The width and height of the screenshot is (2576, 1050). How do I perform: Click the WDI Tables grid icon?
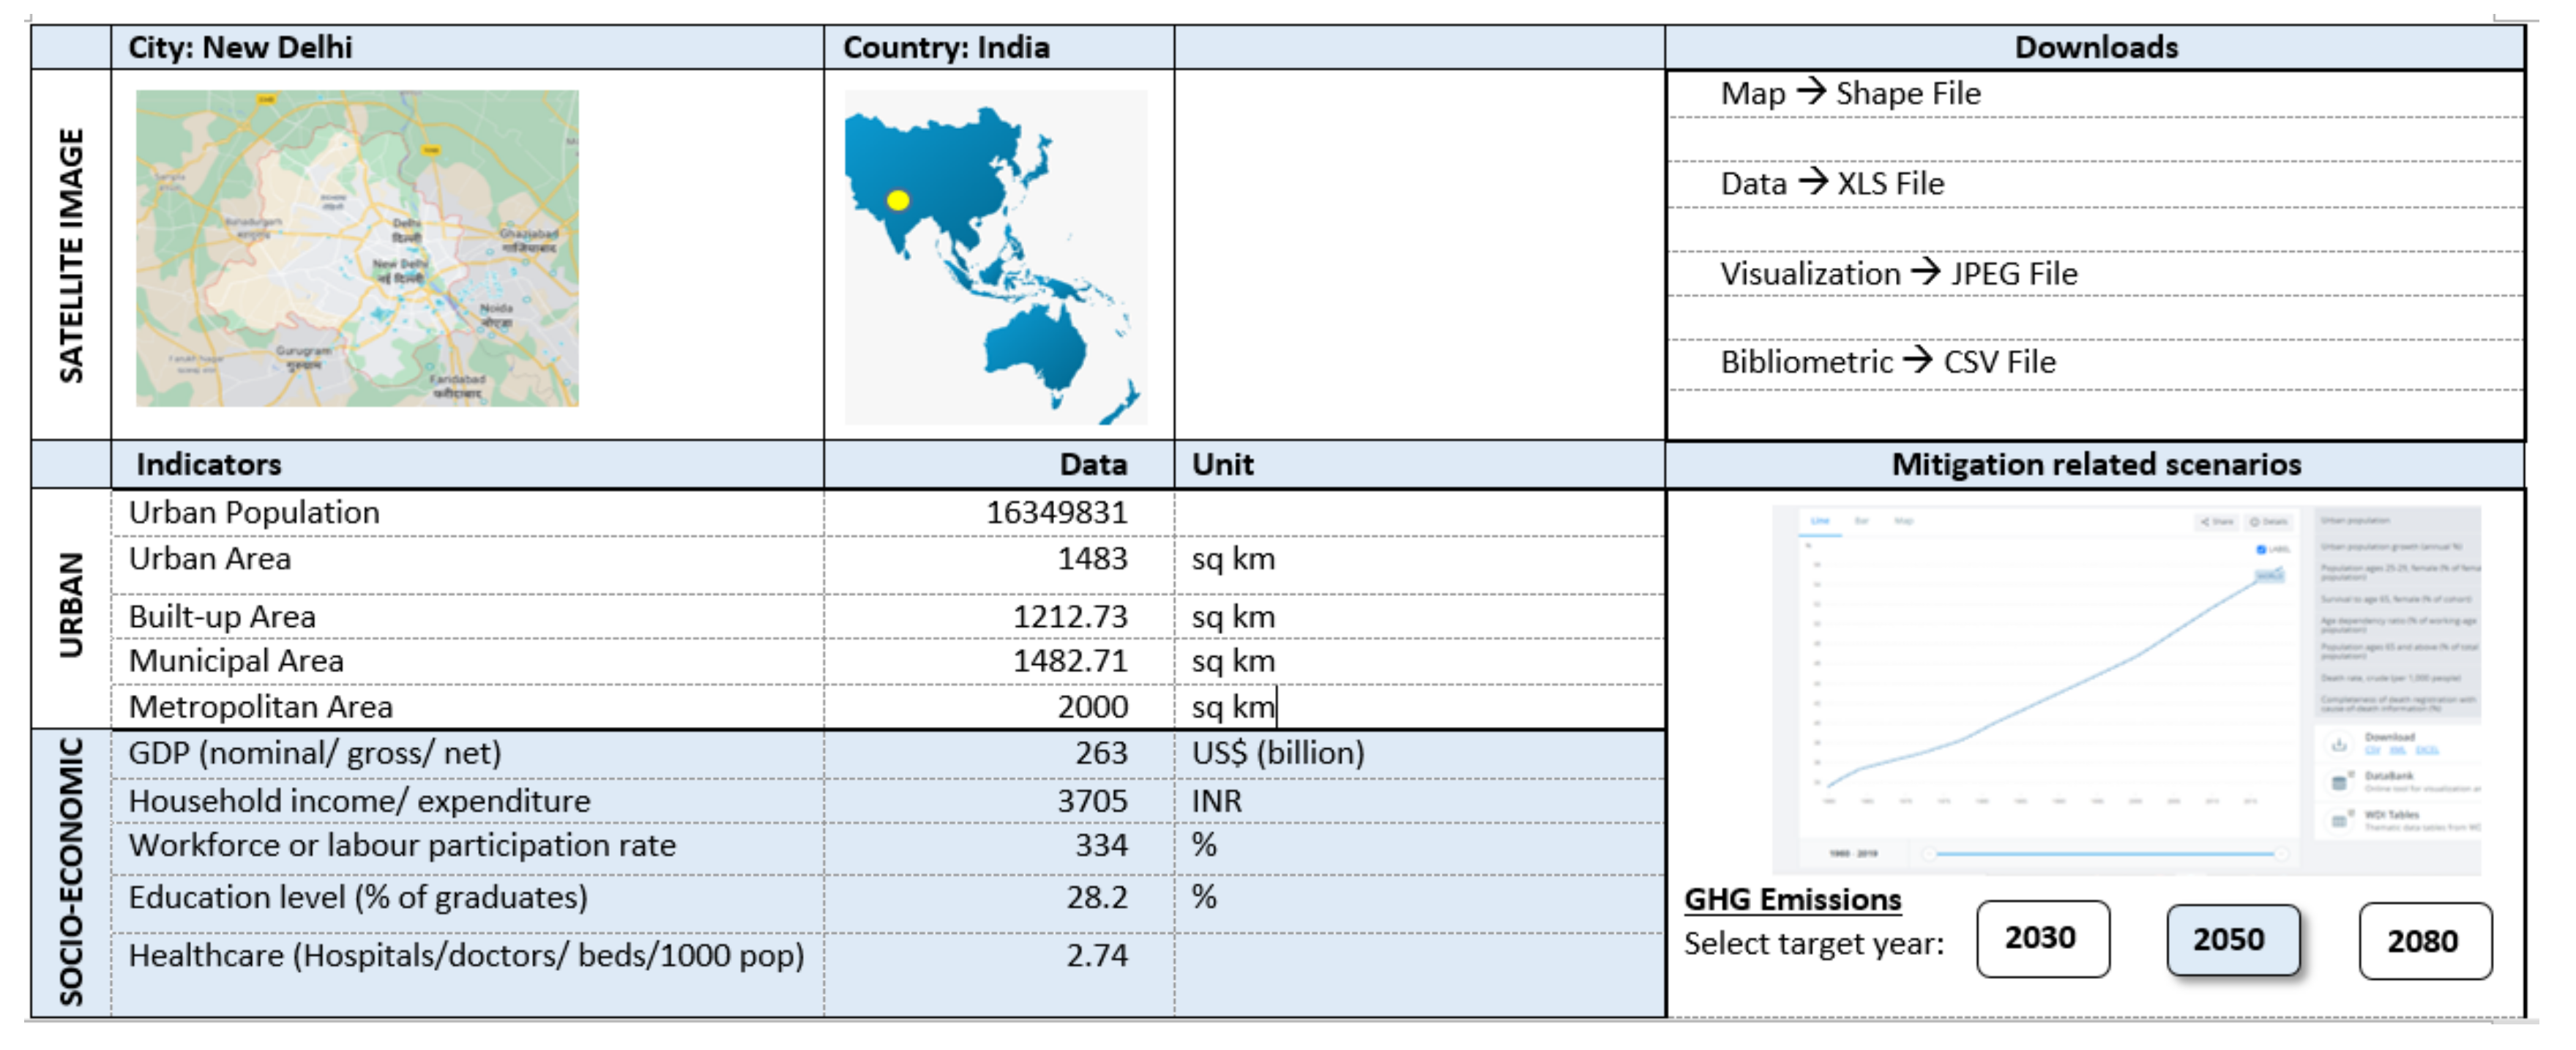click(2339, 822)
